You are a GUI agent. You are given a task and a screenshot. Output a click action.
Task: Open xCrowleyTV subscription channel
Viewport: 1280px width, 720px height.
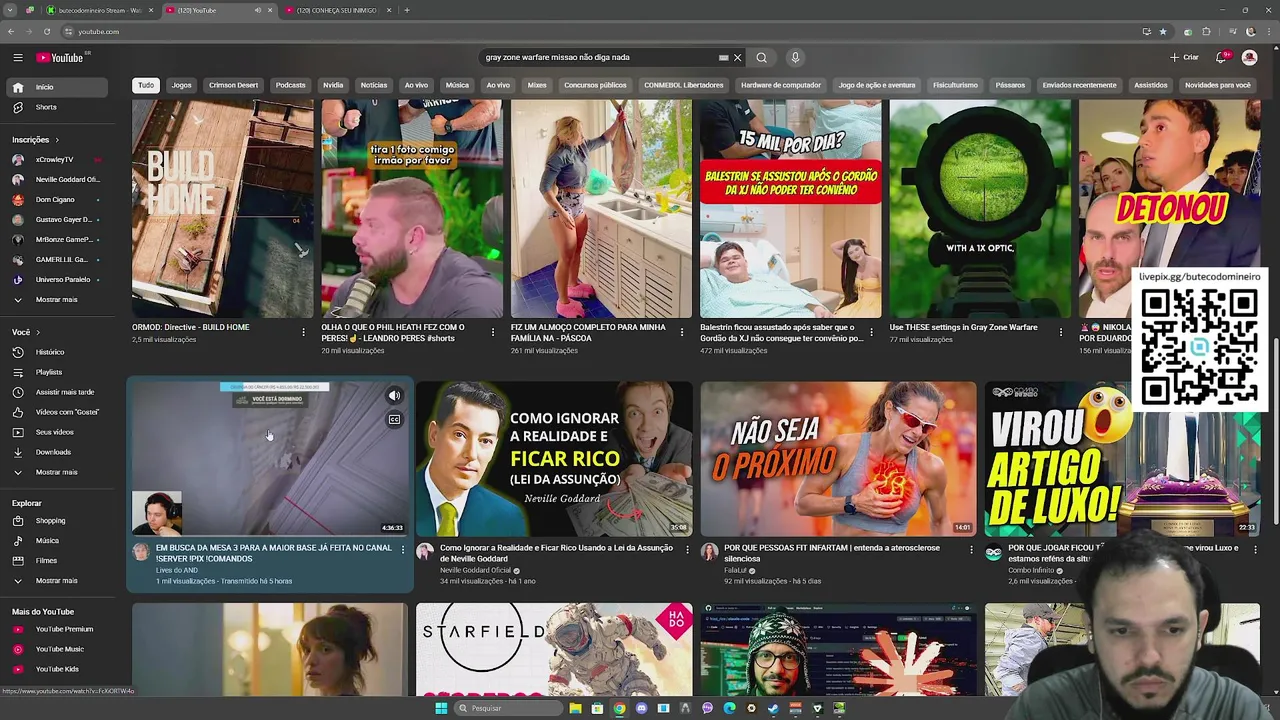coord(56,160)
